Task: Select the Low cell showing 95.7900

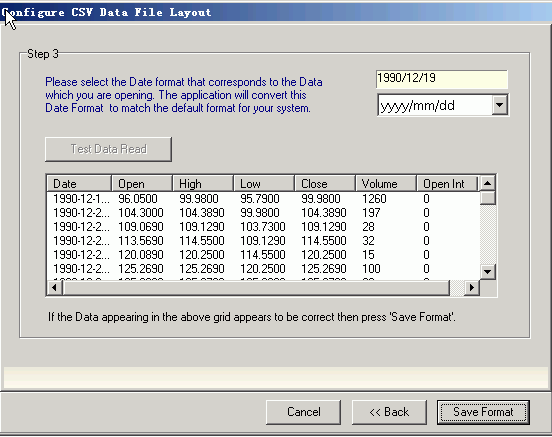Action: click(260, 199)
